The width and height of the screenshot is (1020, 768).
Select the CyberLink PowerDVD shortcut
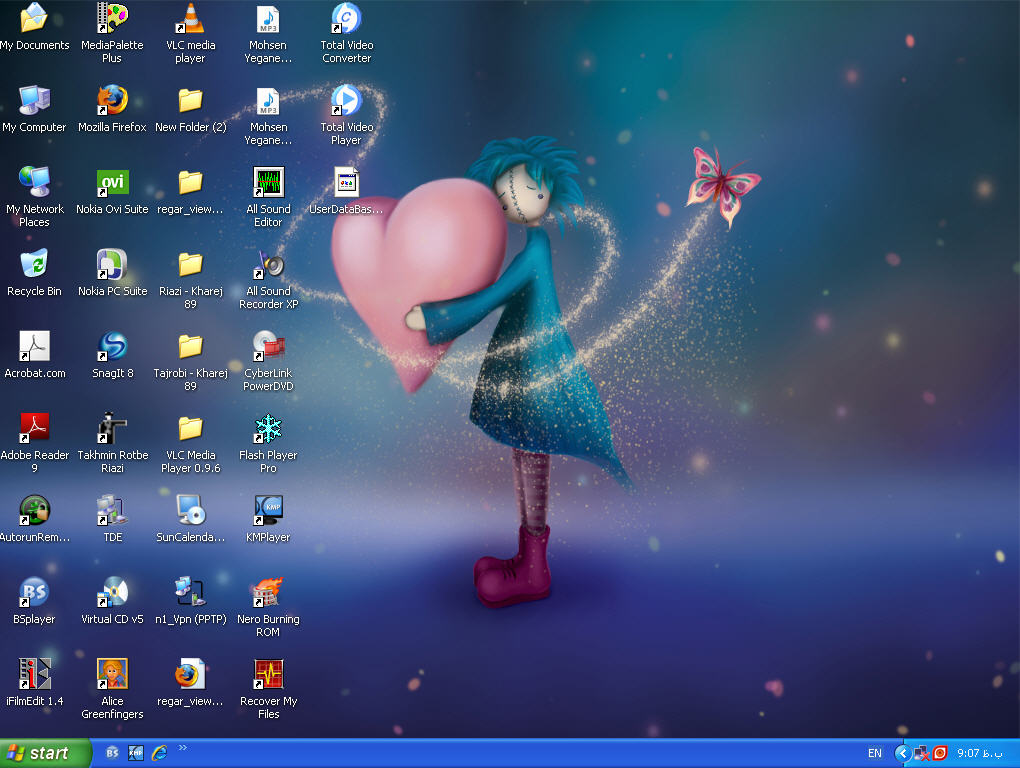tap(268, 346)
